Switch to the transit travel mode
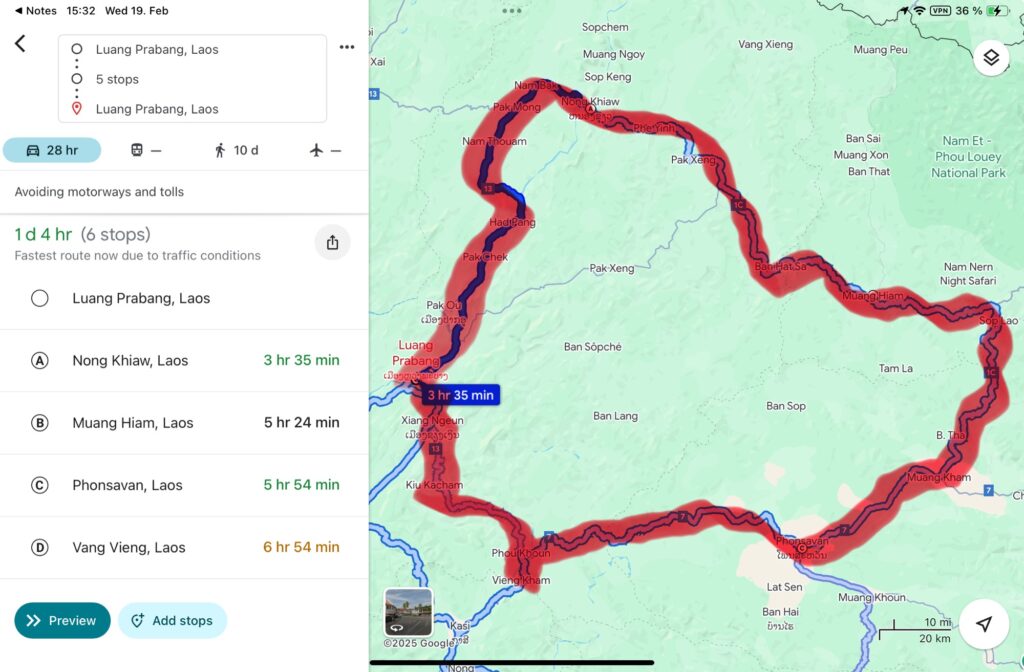This screenshot has height=672, width=1024. [145, 150]
